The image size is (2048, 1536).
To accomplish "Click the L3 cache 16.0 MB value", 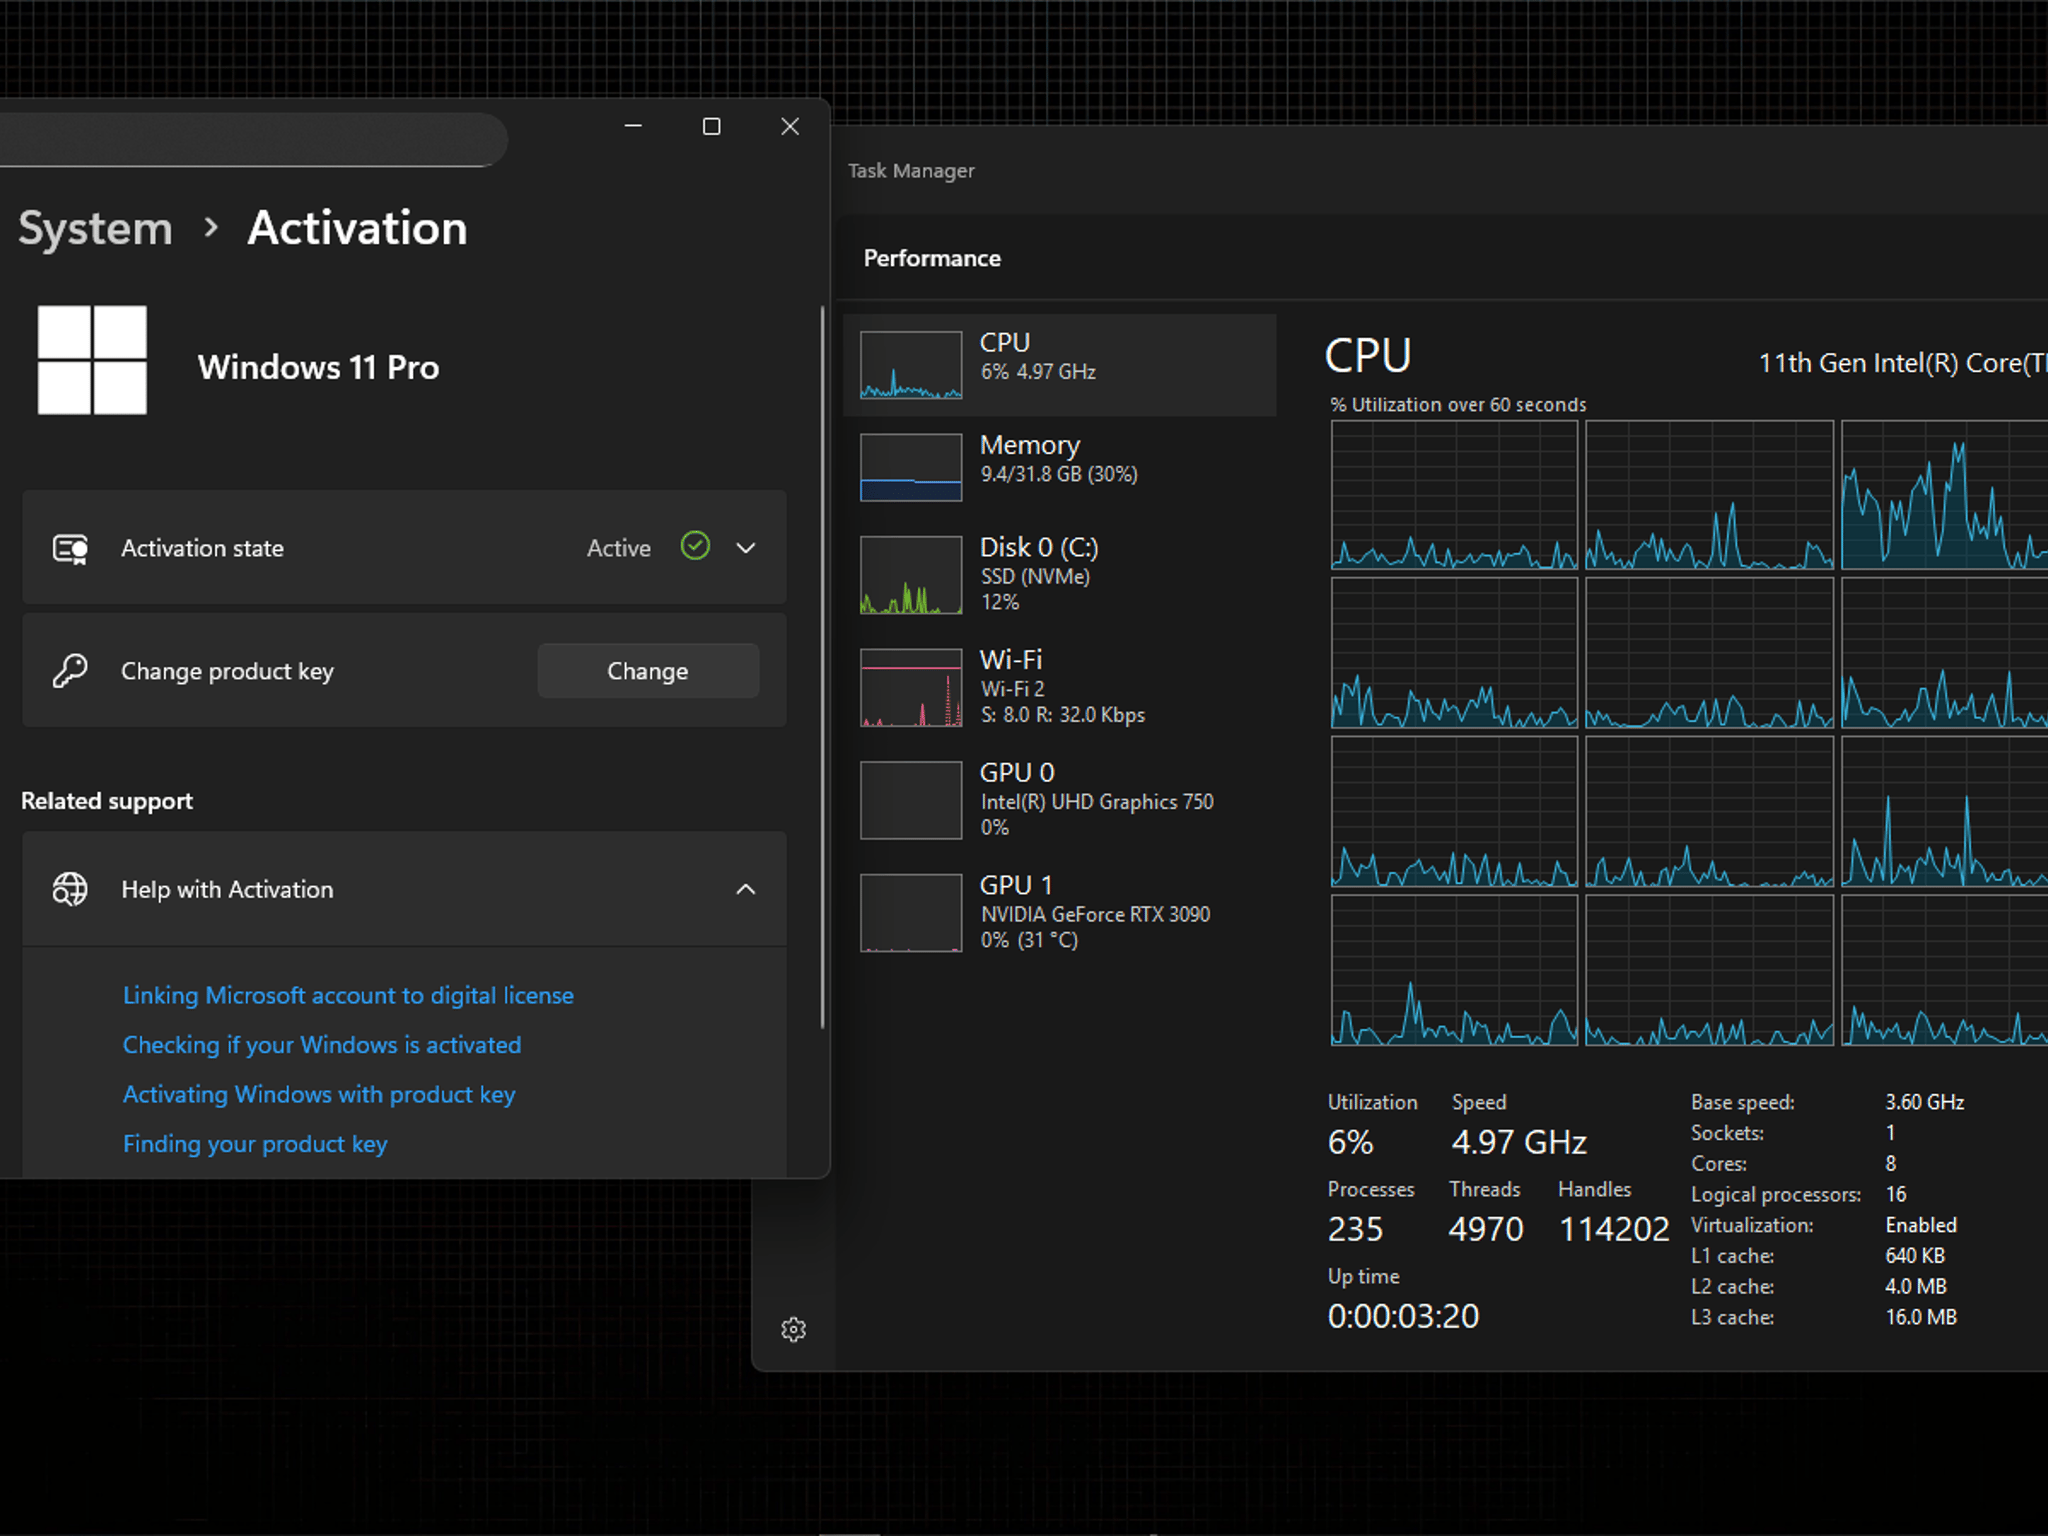I will (1921, 1317).
